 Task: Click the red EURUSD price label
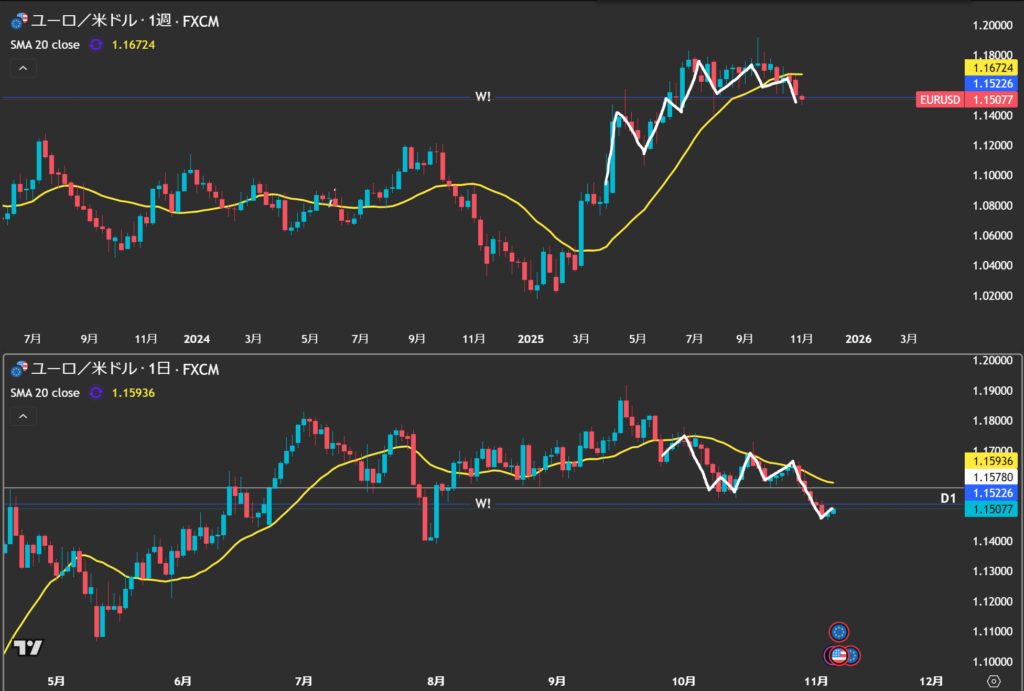[x=939, y=99]
